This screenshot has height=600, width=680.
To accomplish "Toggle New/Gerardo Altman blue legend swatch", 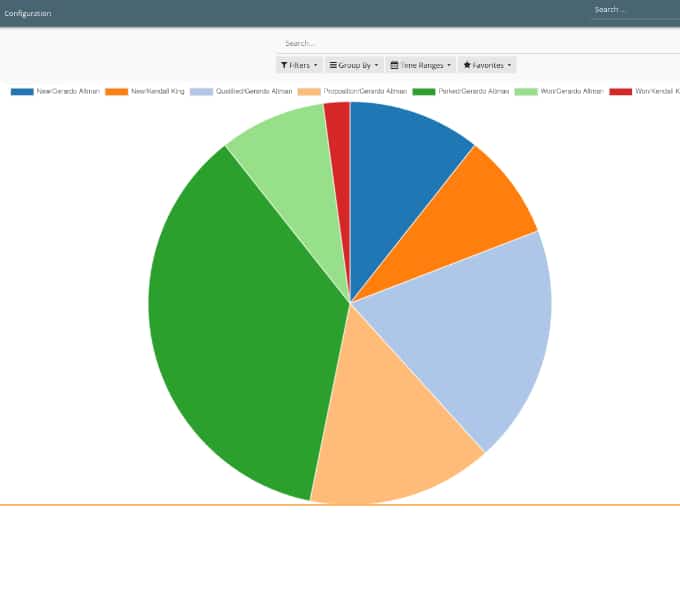I will coord(22,91).
